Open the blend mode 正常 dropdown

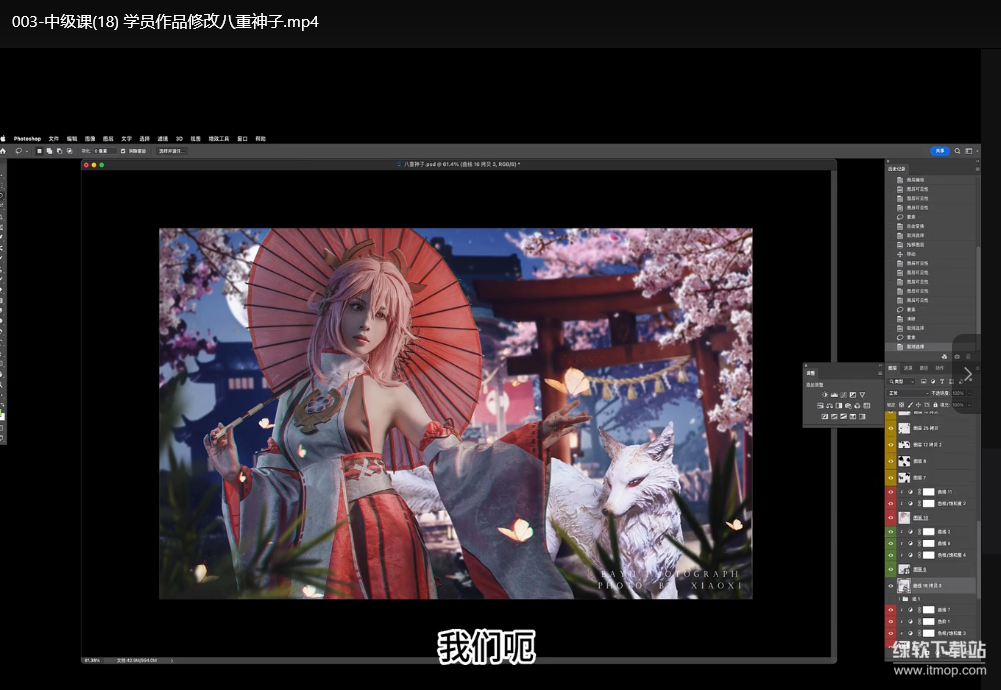[908, 393]
